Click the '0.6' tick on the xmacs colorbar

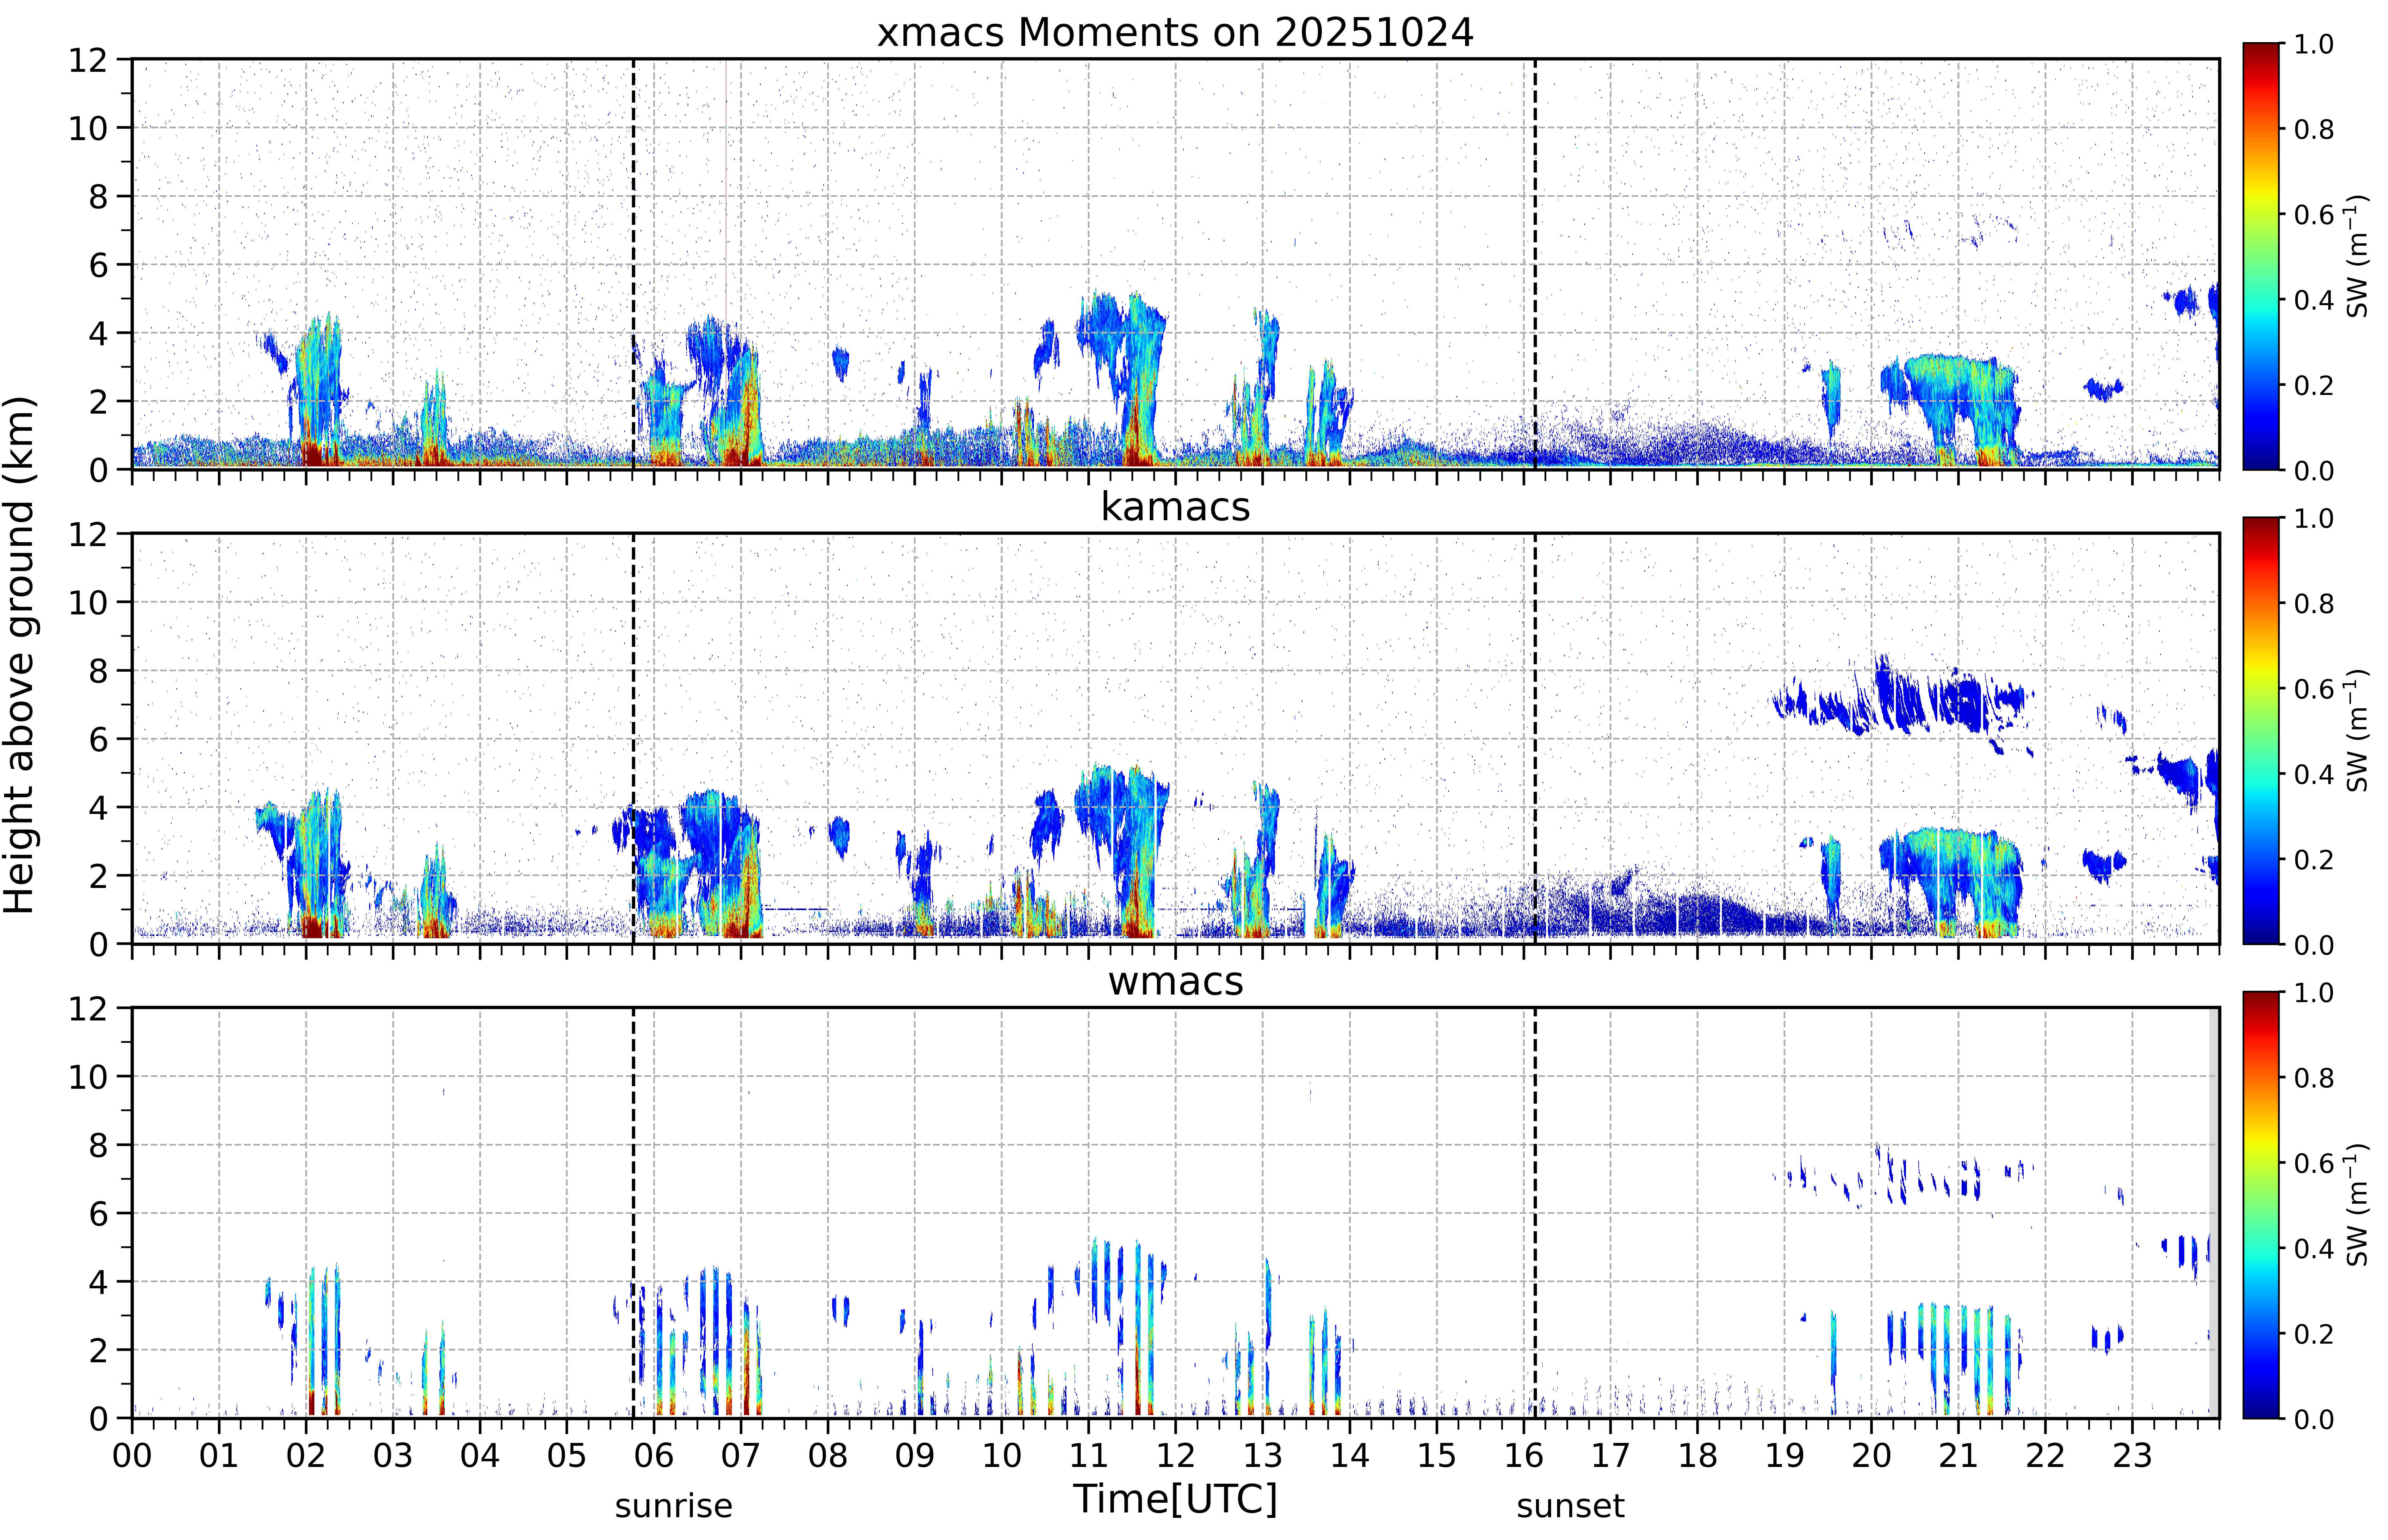(2314, 214)
